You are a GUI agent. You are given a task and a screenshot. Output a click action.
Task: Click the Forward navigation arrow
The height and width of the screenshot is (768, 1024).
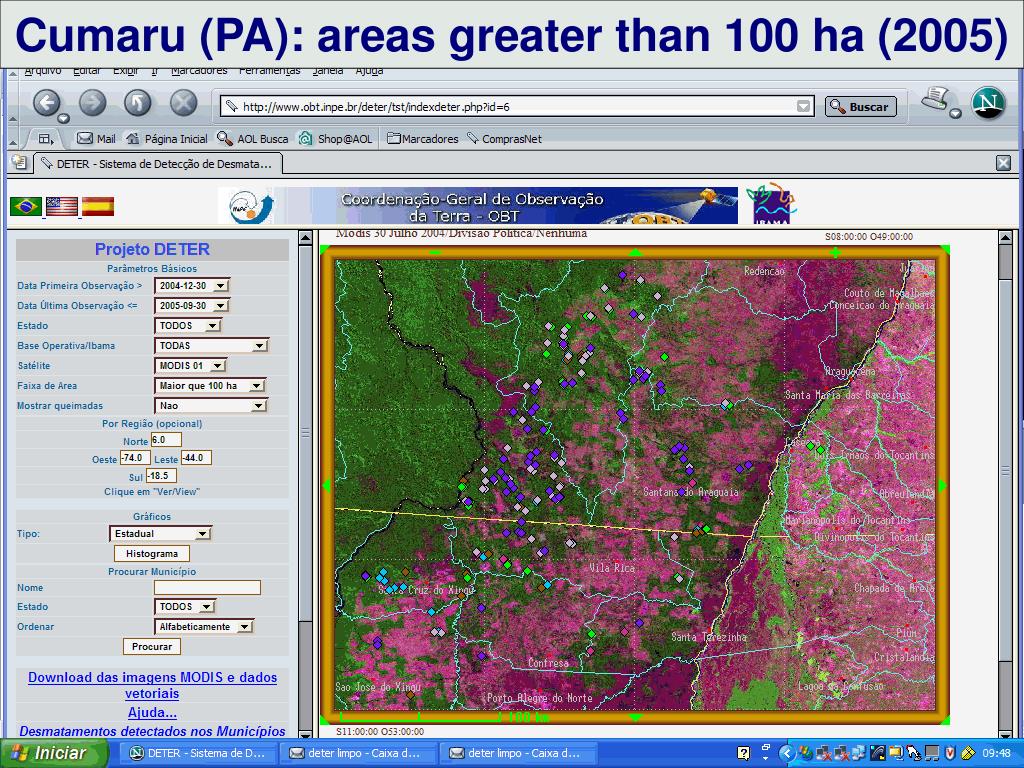pyautogui.click(x=93, y=103)
